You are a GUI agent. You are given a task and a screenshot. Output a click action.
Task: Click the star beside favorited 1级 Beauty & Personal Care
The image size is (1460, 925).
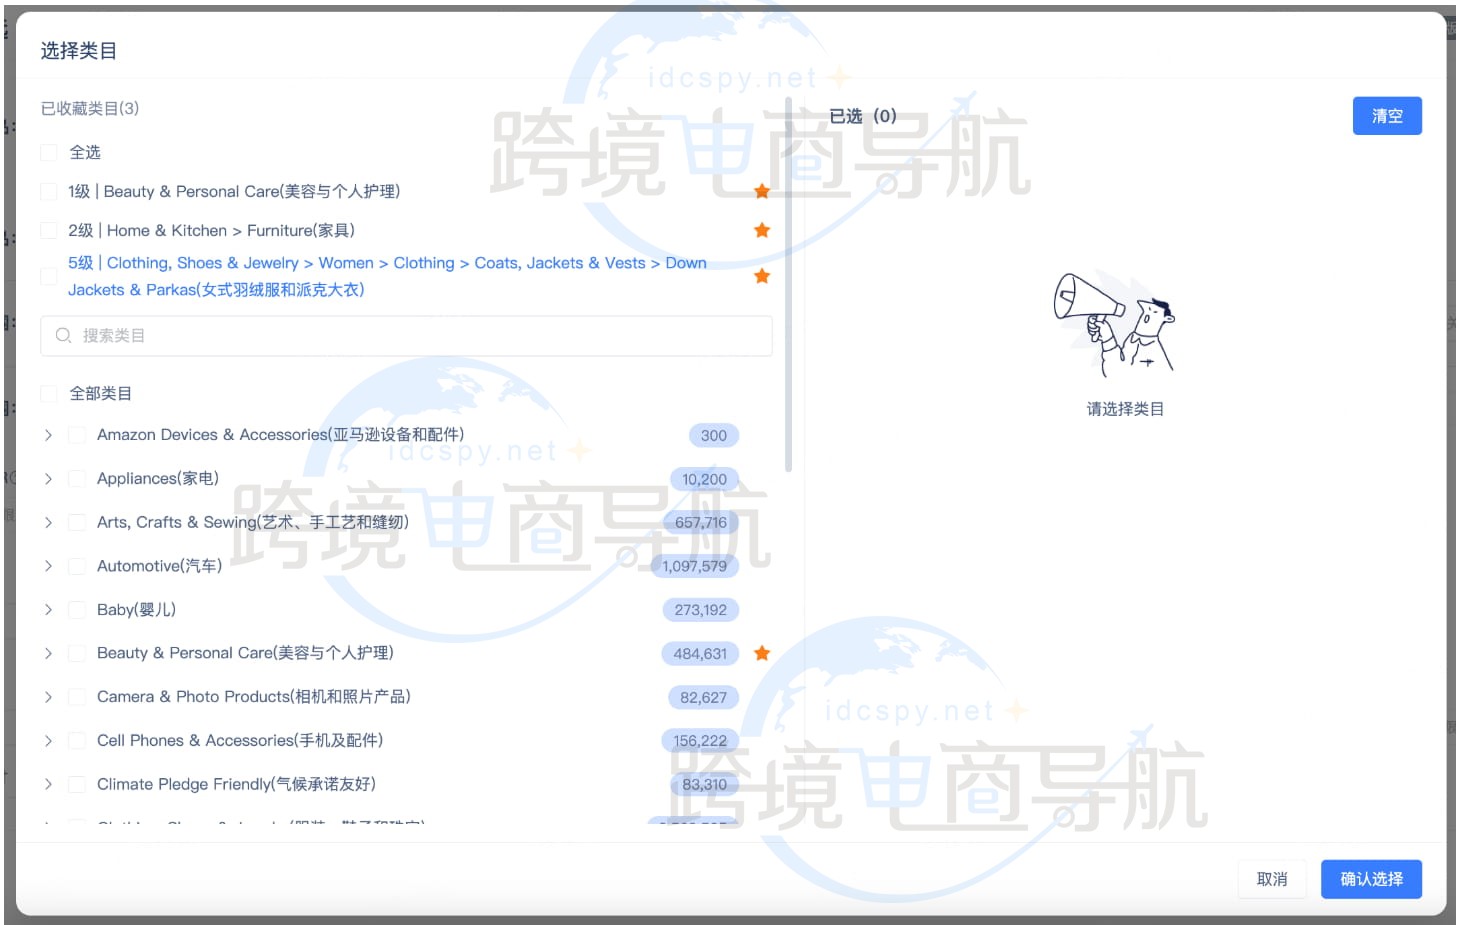pos(762,191)
